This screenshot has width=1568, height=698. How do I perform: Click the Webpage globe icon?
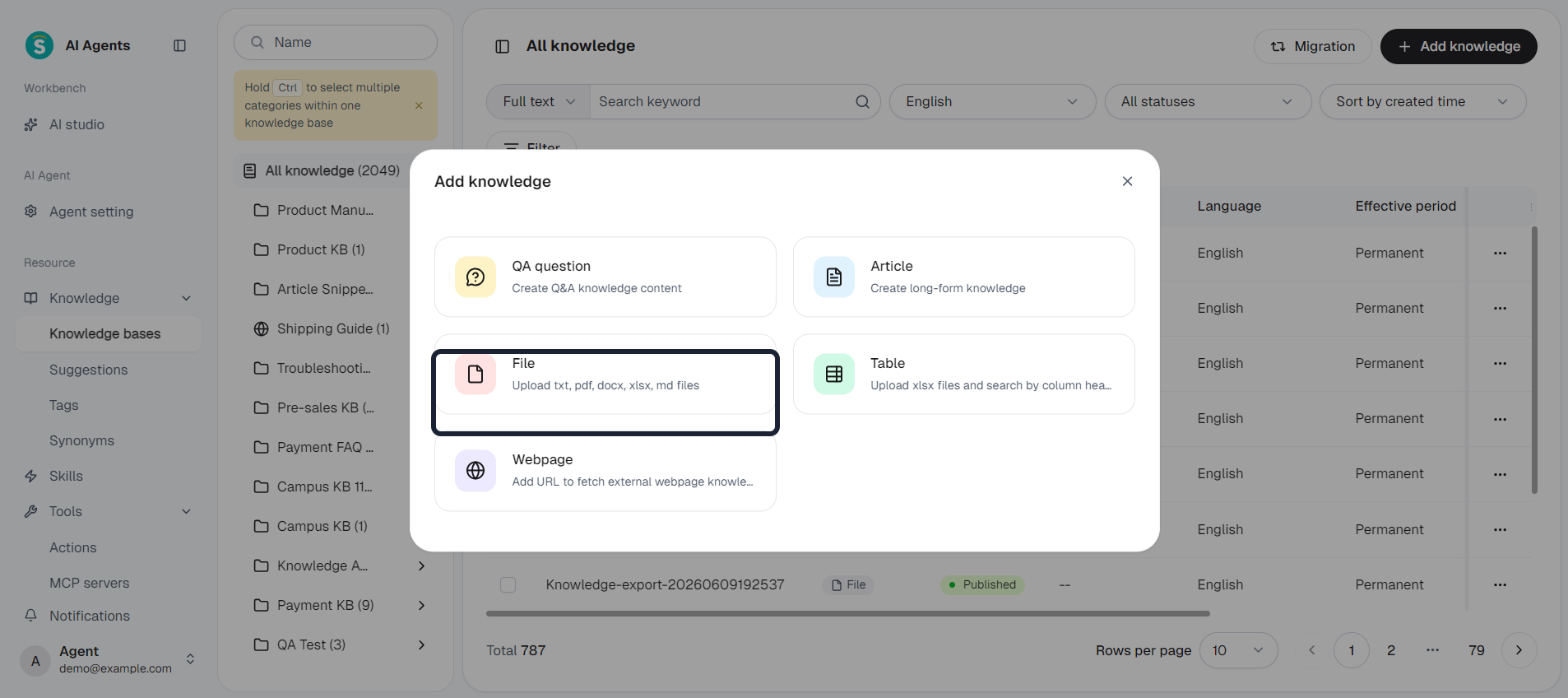pos(475,470)
